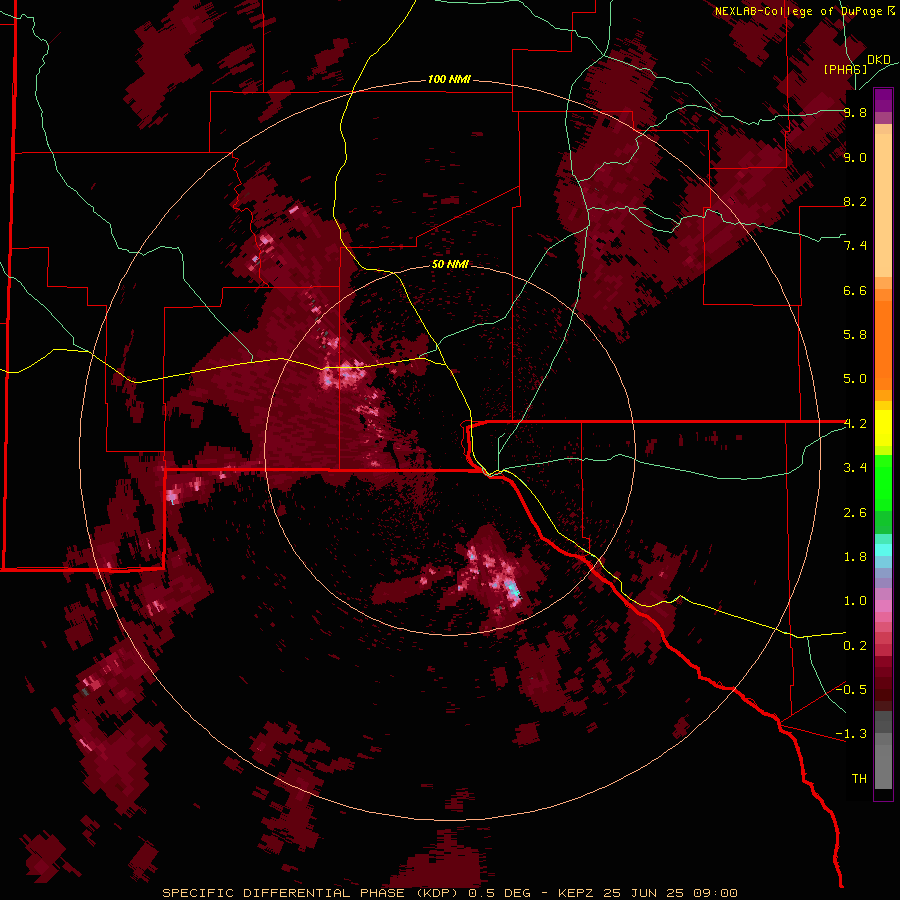Screen dimensions: 900x900
Task: Click the yellow segment of the color bar
Action: [x=883, y=428]
